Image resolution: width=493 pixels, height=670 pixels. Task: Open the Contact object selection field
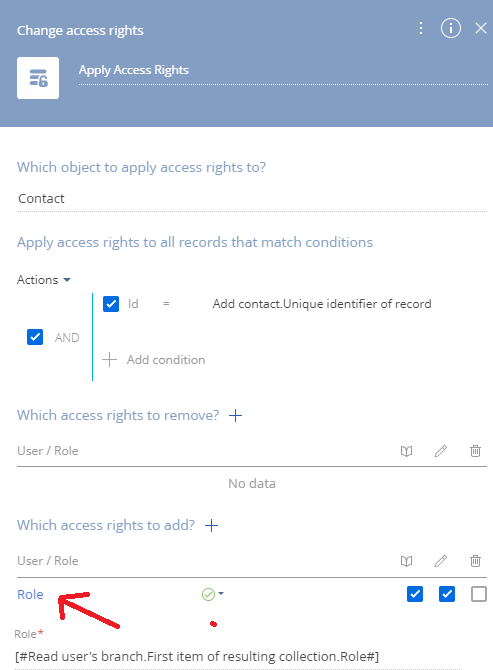click(252, 199)
